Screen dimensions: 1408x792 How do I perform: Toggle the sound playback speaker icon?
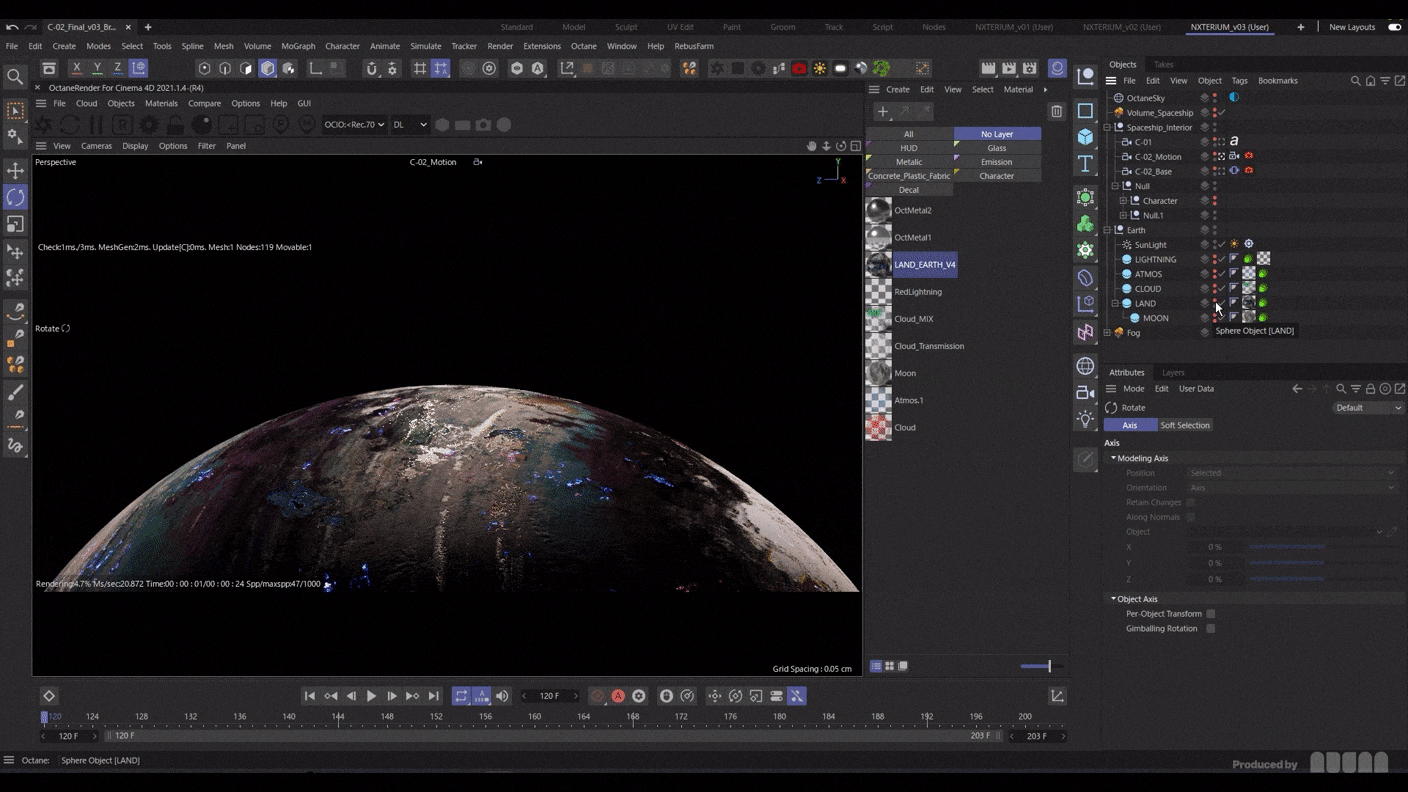[x=502, y=696]
